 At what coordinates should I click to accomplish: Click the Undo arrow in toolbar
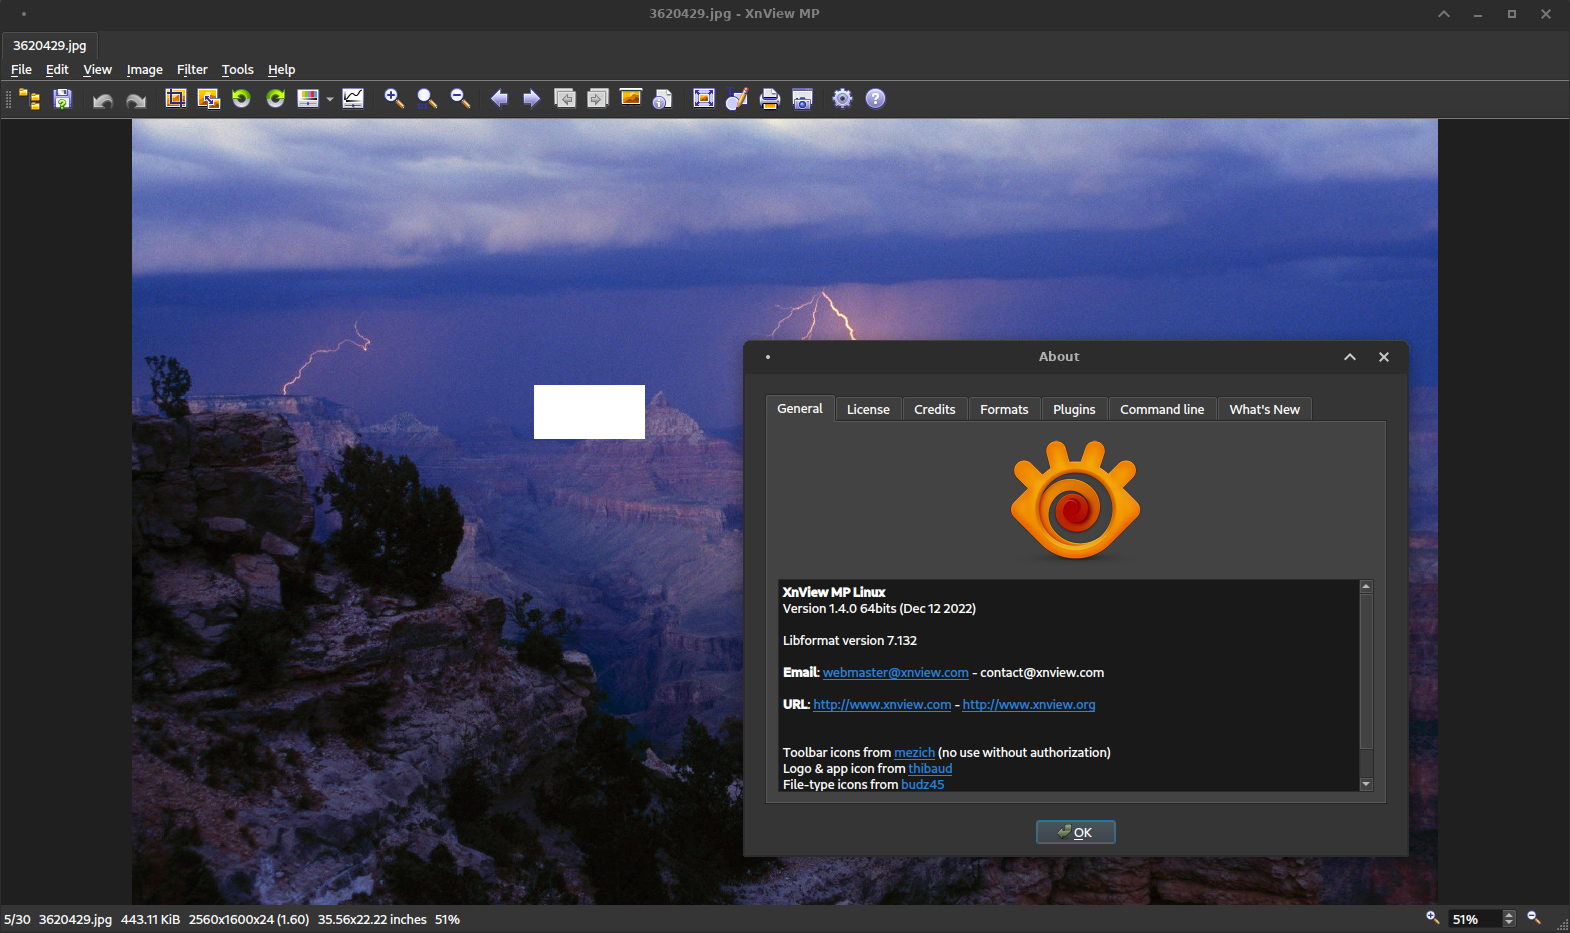pyautogui.click(x=102, y=99)
